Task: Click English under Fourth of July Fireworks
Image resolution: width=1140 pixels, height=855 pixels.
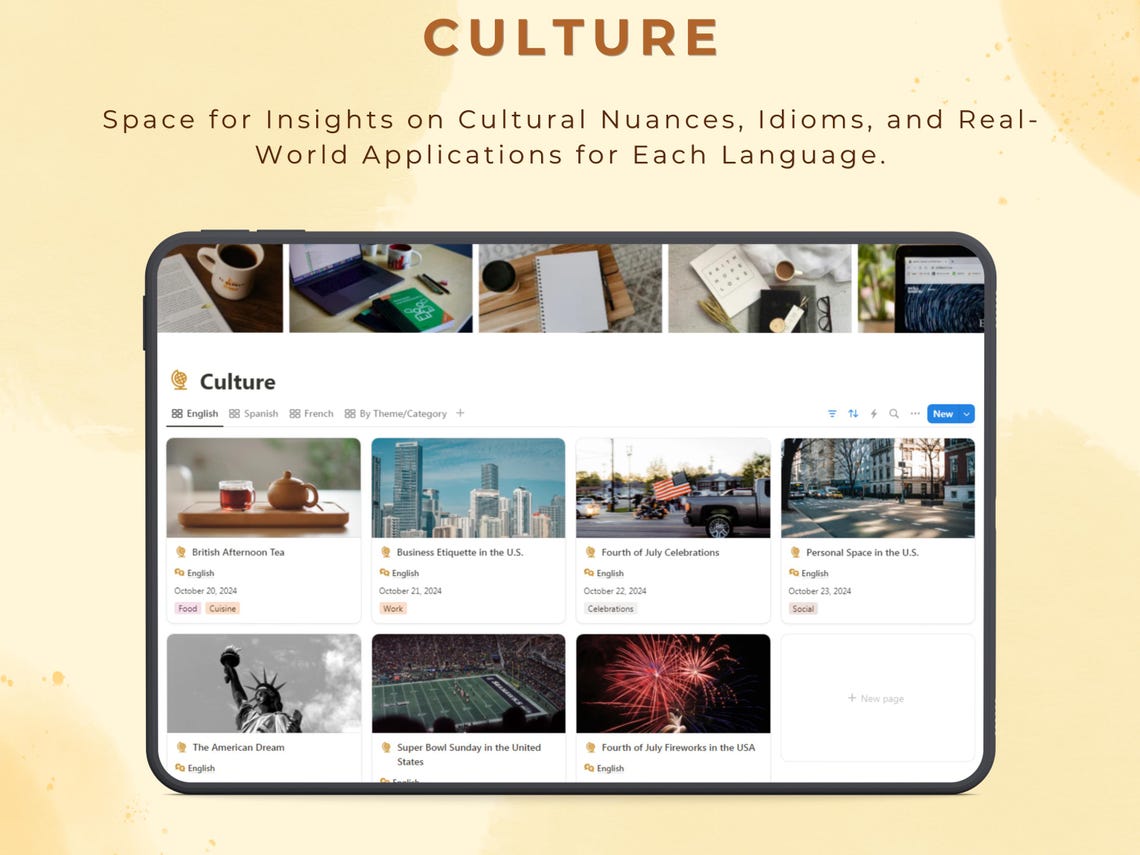Action: point(604,768)
